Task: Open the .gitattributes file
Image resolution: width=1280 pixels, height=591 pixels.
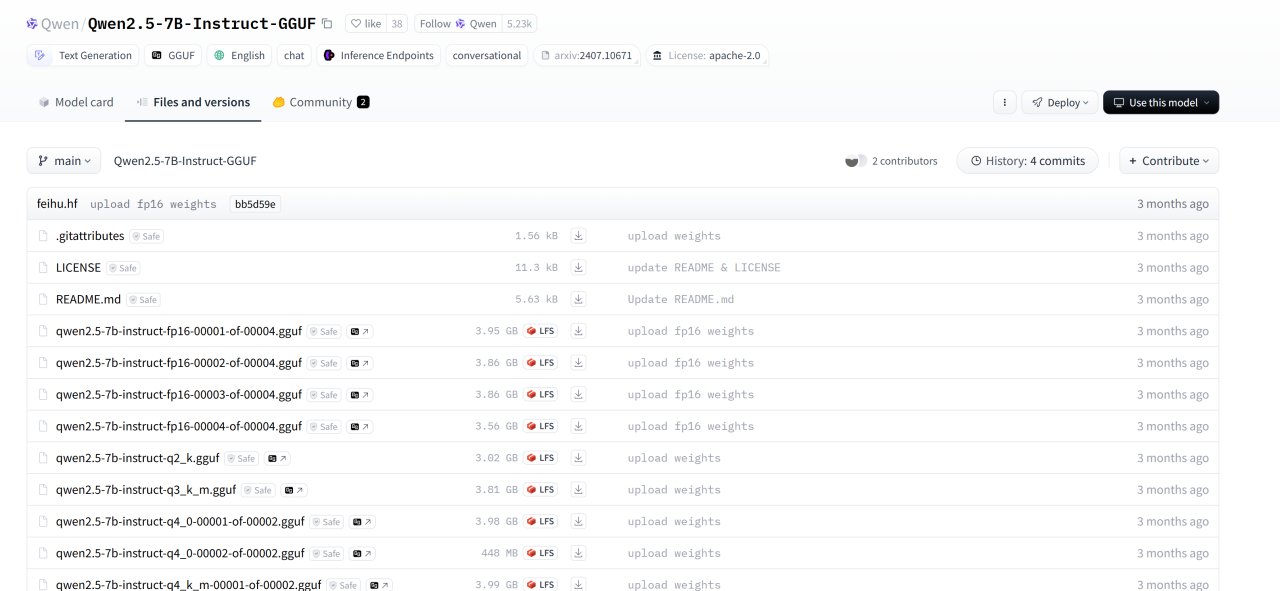Action: click(90, 236)
